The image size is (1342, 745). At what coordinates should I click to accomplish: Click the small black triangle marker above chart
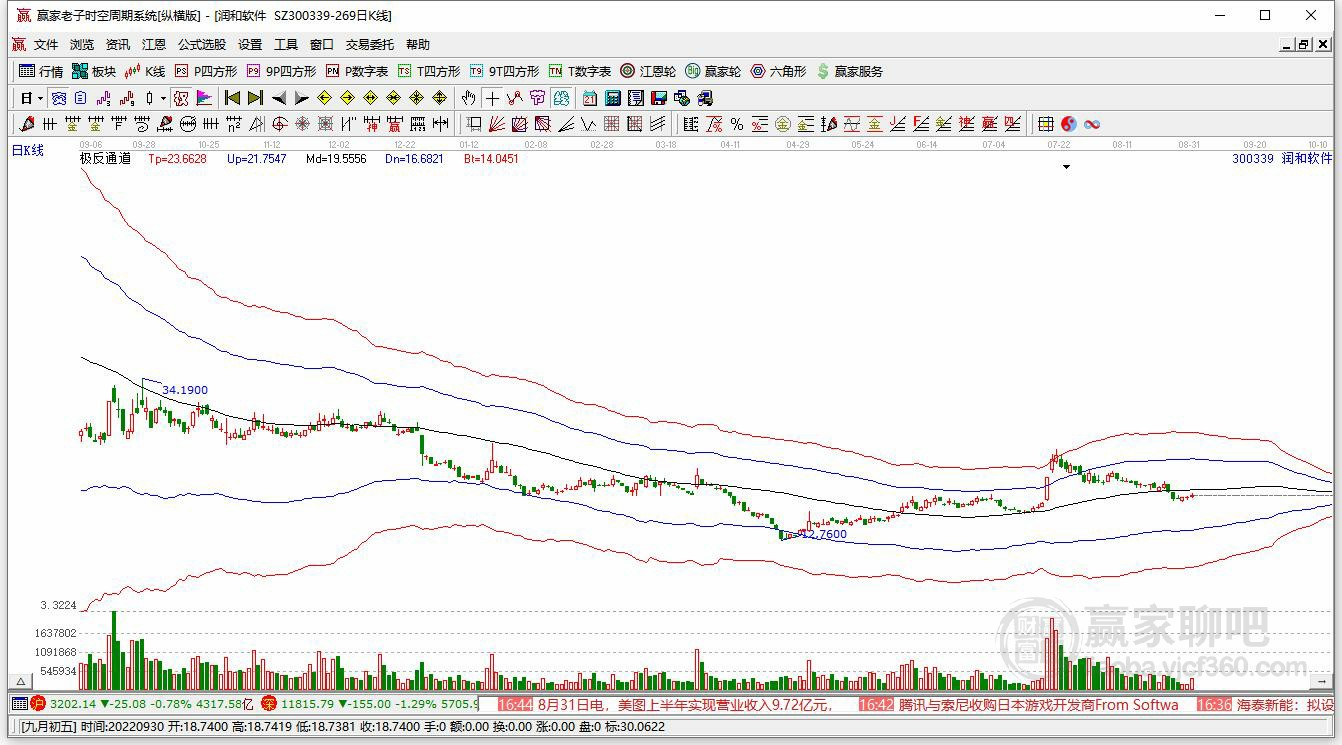coord(1066,167)
